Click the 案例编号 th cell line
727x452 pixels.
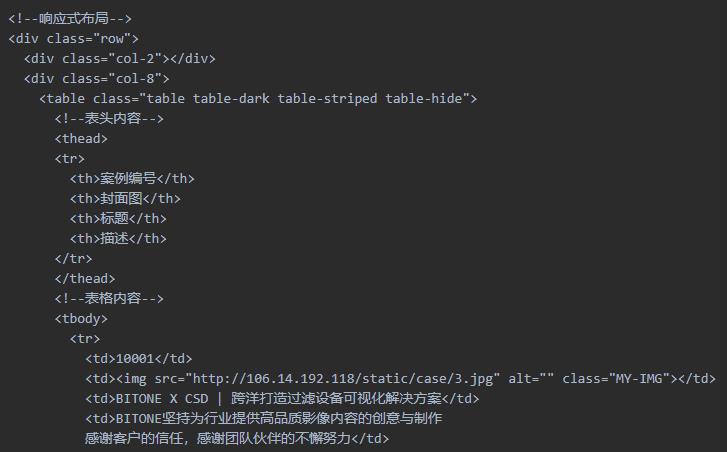pos(132,178)
